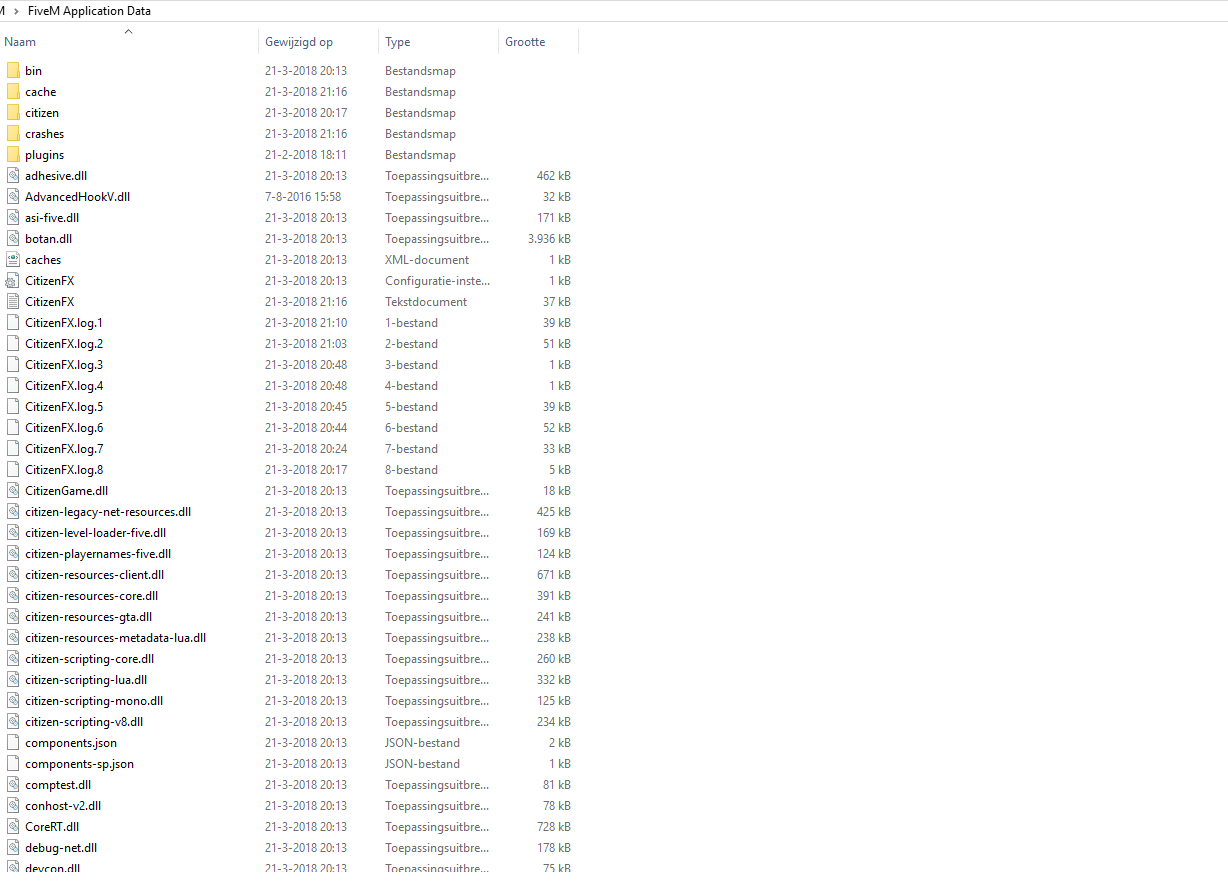Click the botan.dll file icon
This screenshot has width=1228, height=884.
(13, 238)
